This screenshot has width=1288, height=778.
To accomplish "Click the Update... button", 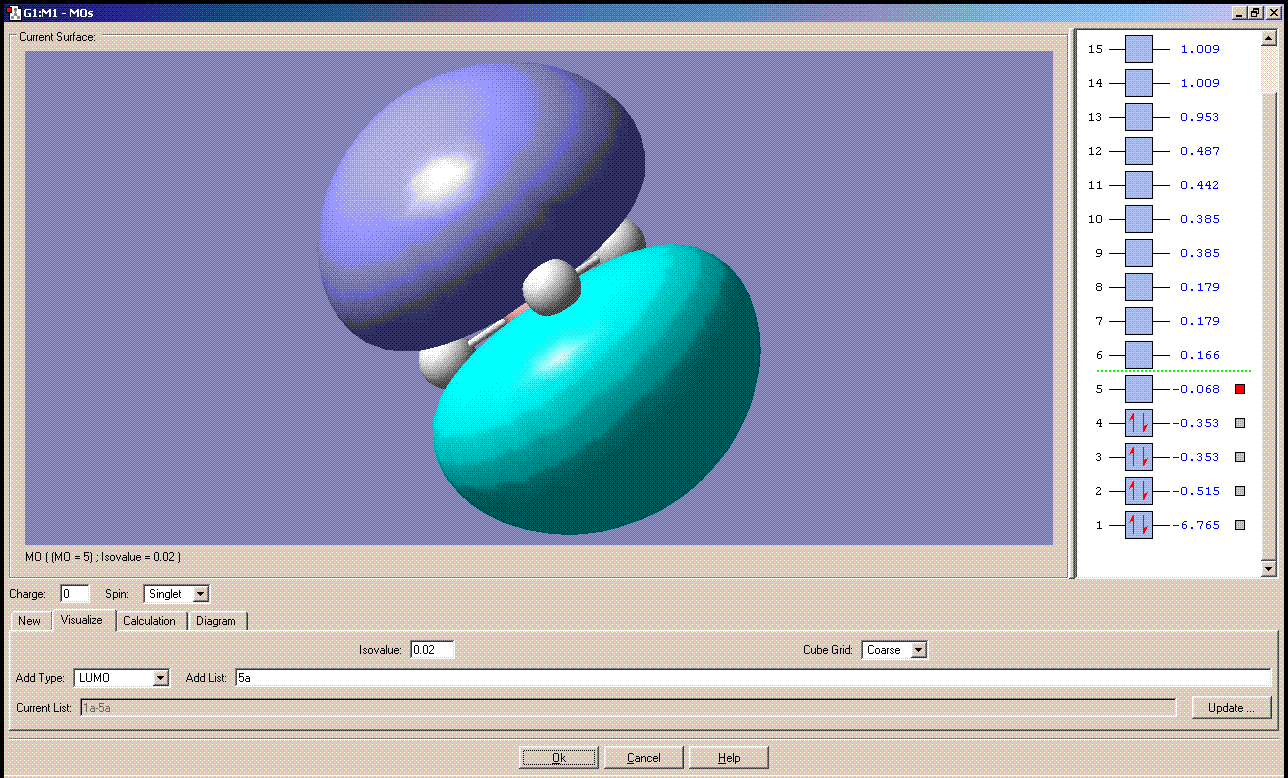I will click(x=1231, y=708).
